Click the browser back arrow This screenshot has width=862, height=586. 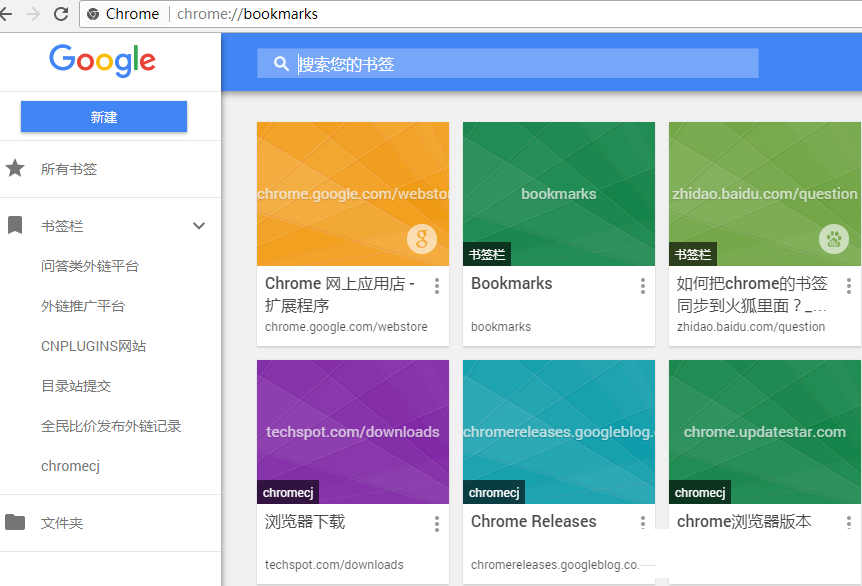[x=5, y=14]
